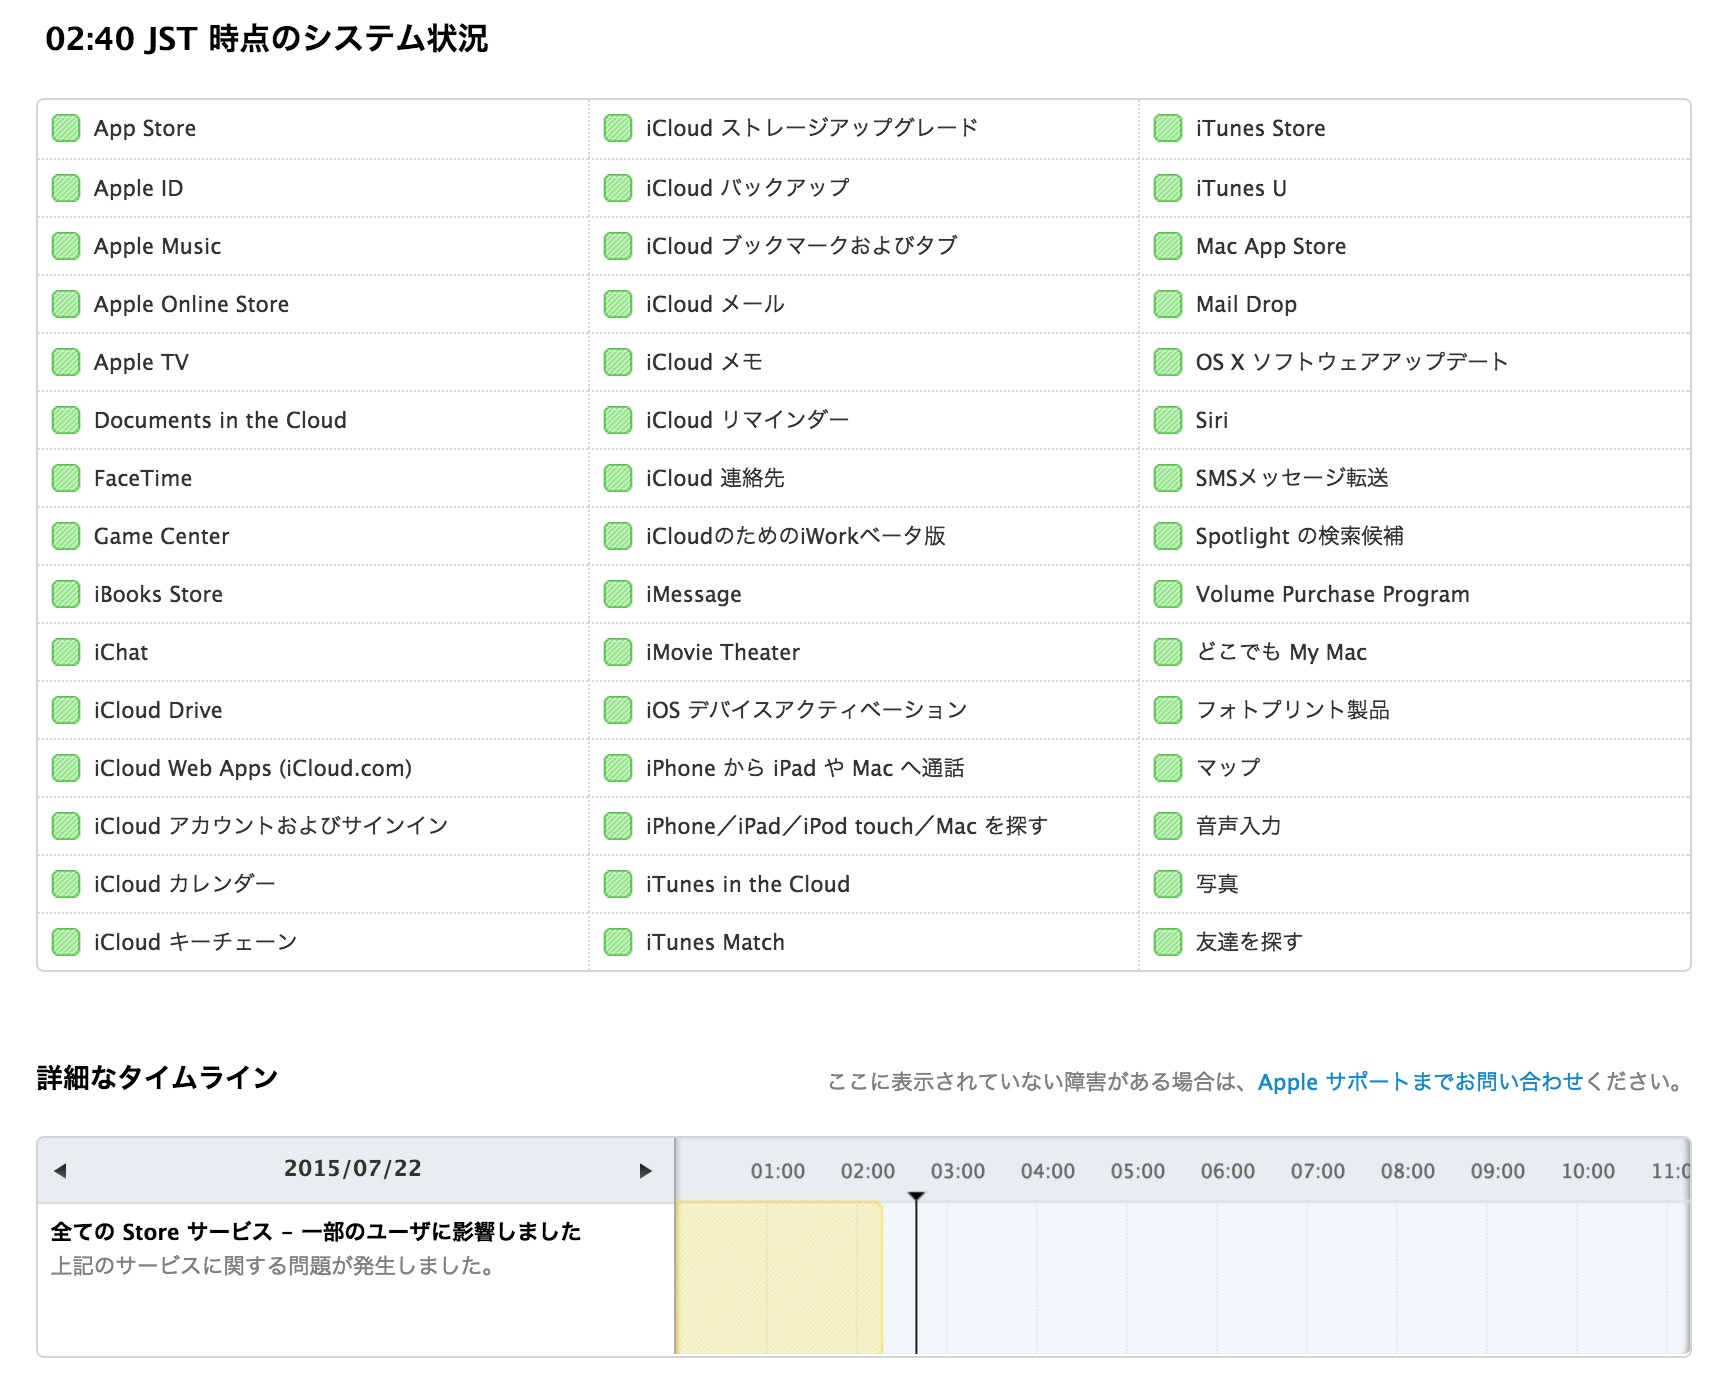
Task: Click the status icon for iCloud メール
Action: tap(618, 304)
